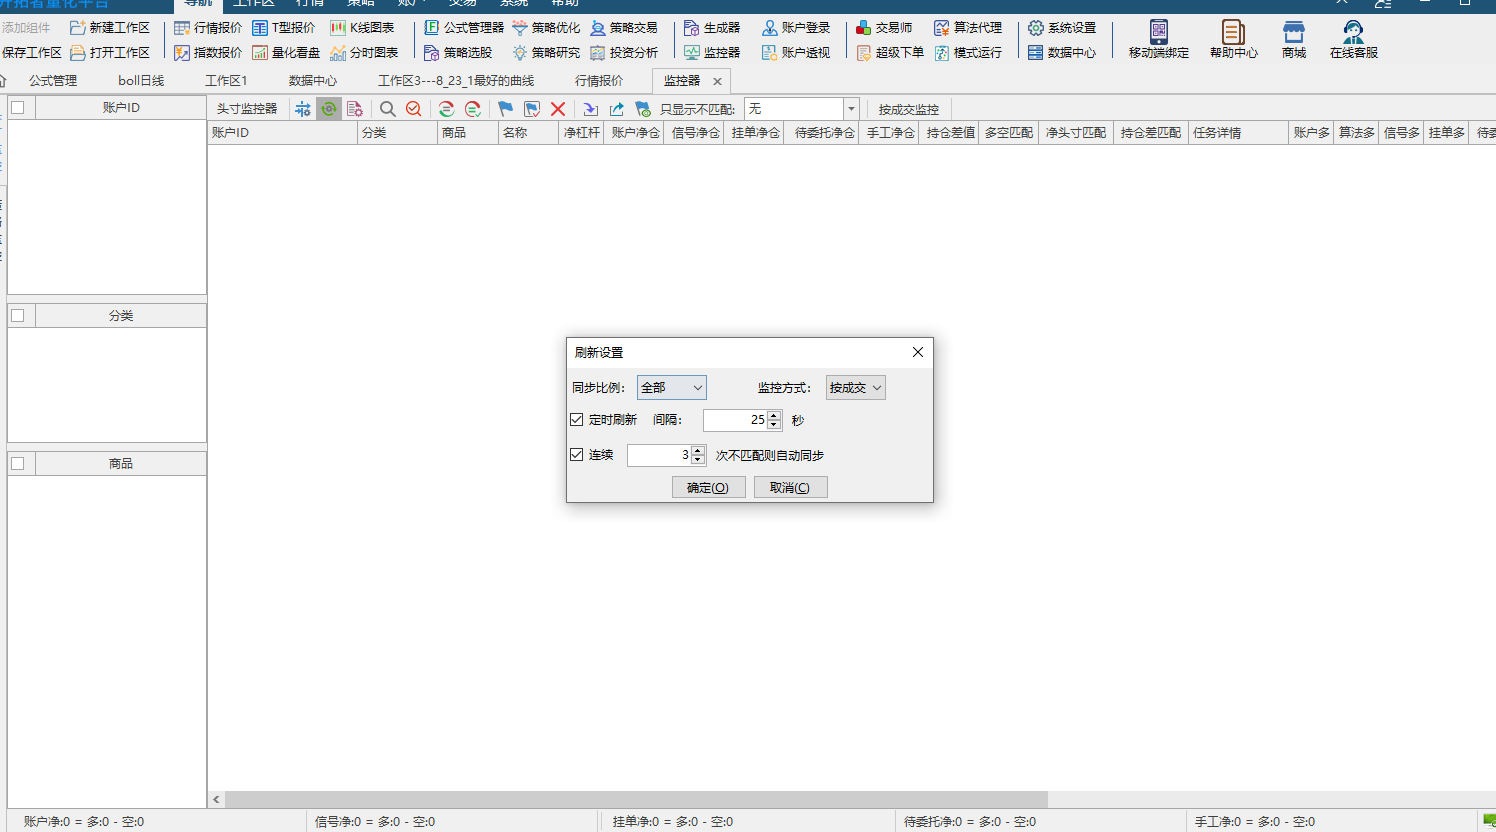Open the 移动端绑定 icon

1158,40
